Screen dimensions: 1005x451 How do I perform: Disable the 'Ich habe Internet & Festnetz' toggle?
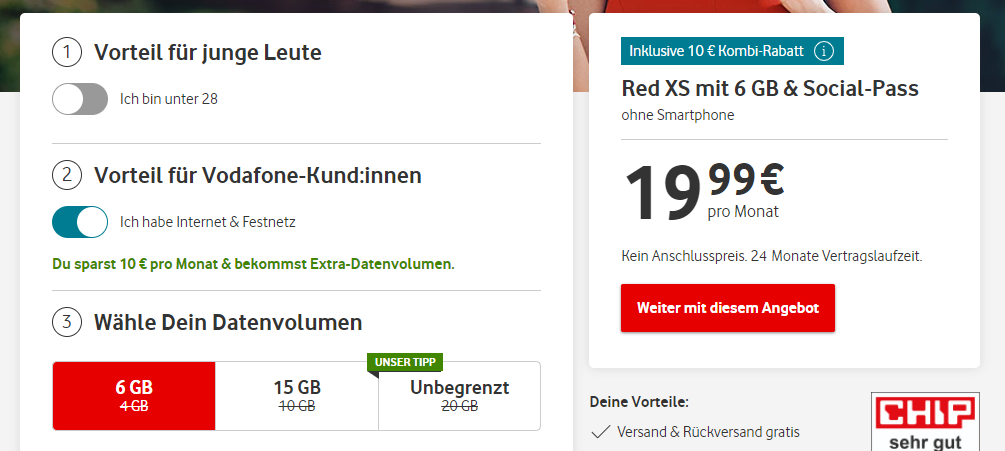[80, 222]
